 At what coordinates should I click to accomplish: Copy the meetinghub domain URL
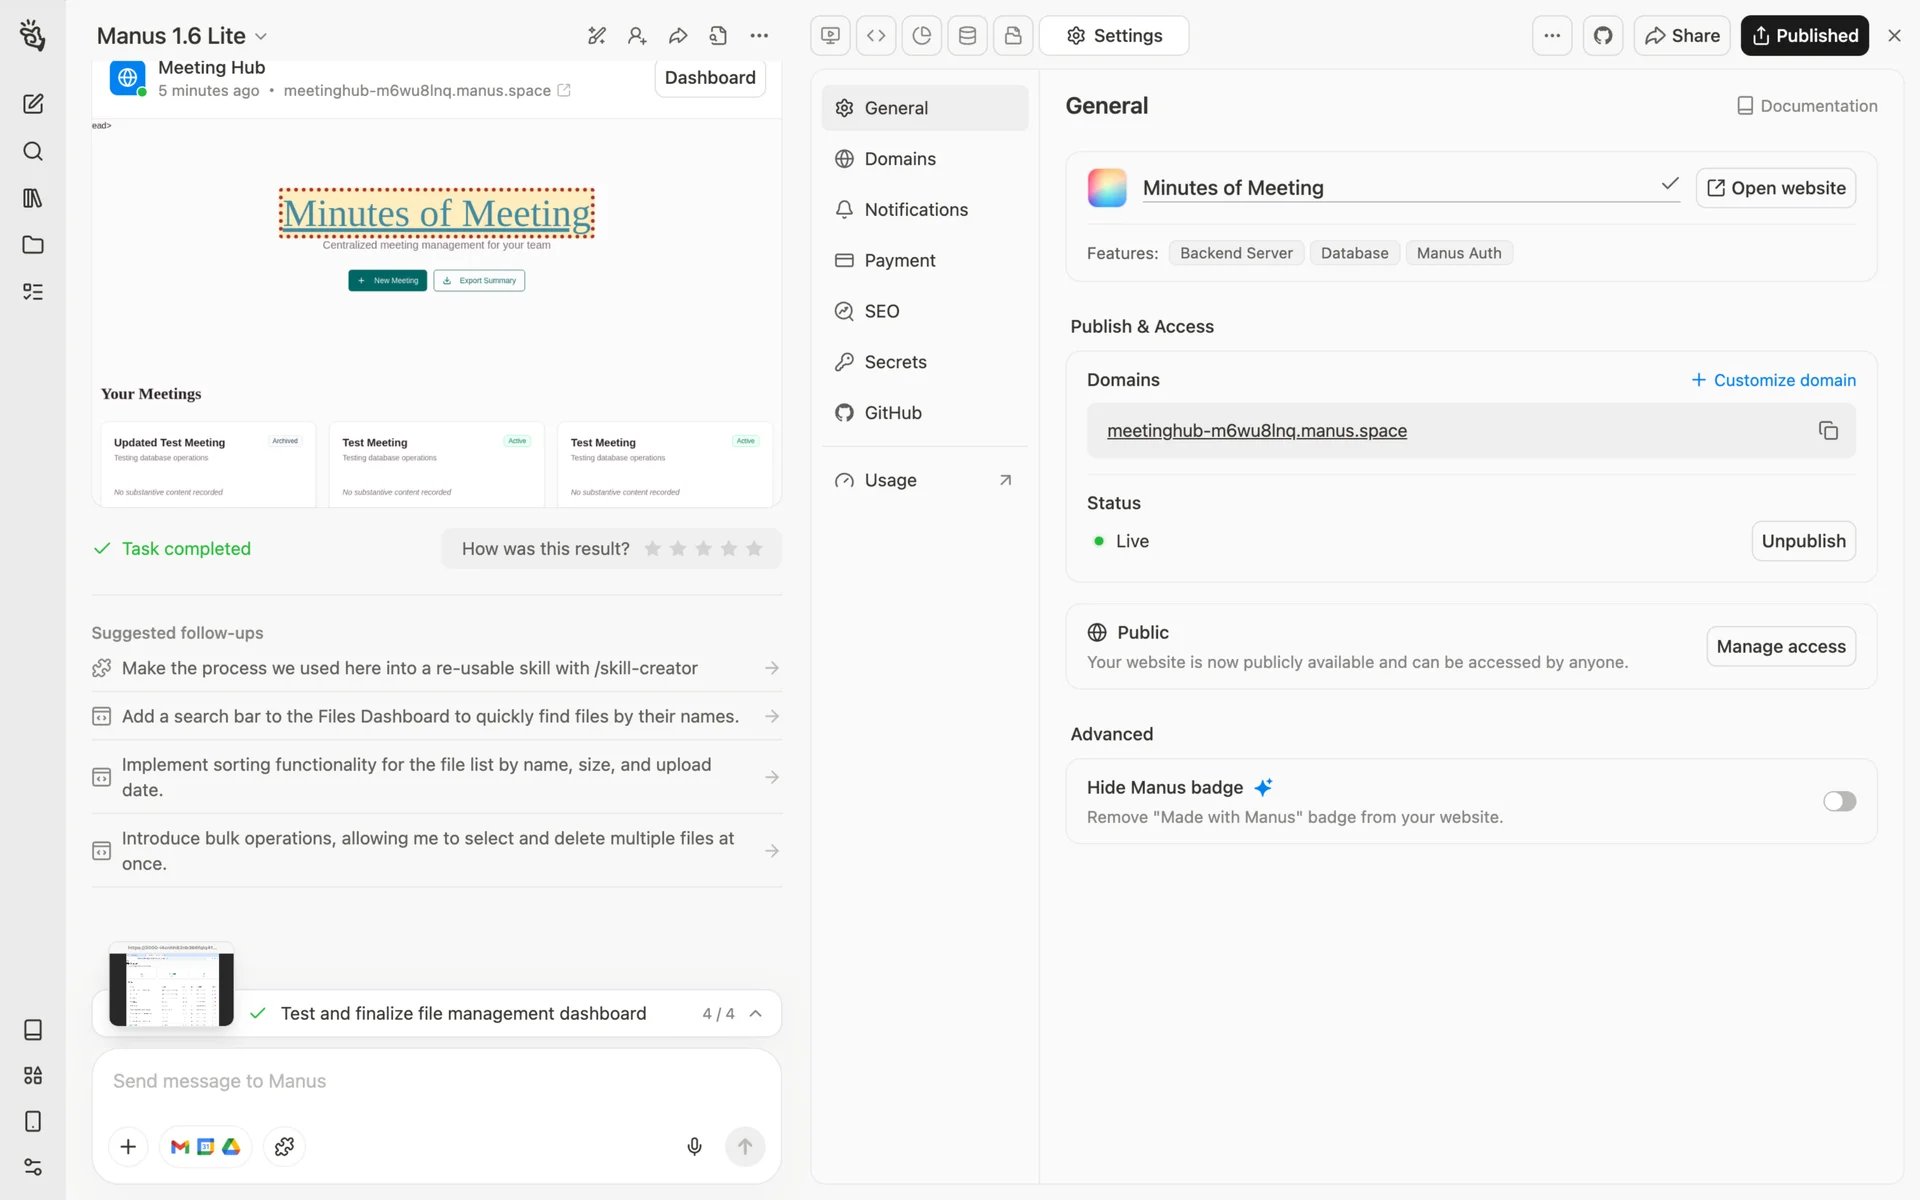click(x=1828, y=431)
